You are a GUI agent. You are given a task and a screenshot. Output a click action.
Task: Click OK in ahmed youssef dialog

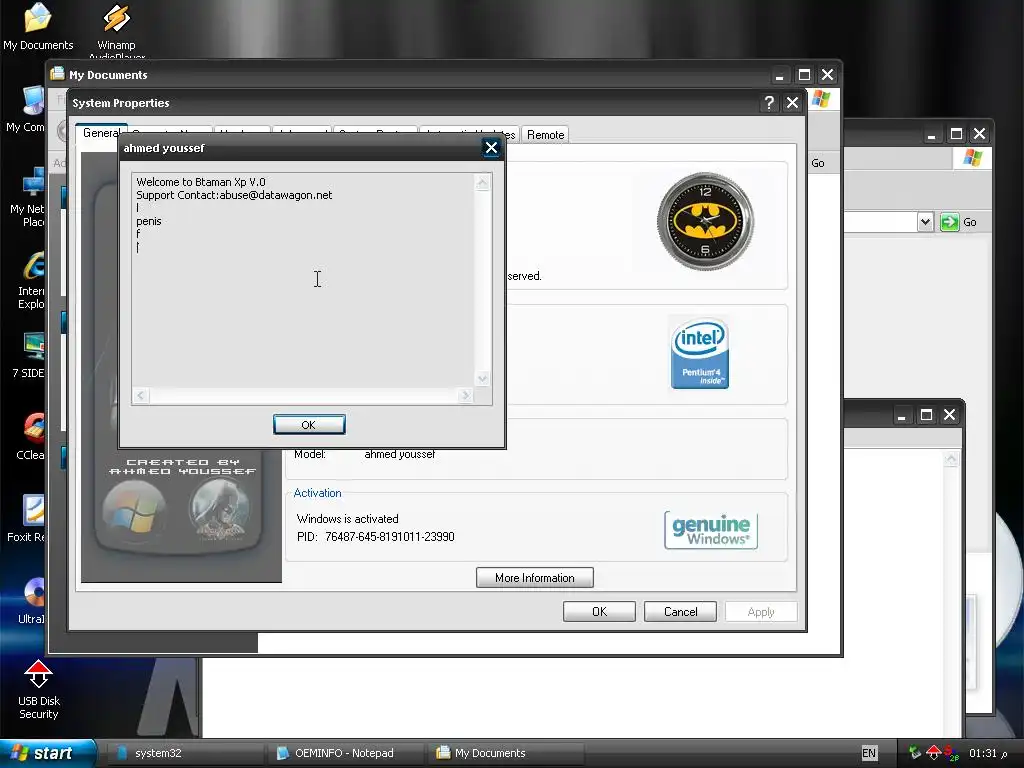(309, 424)
